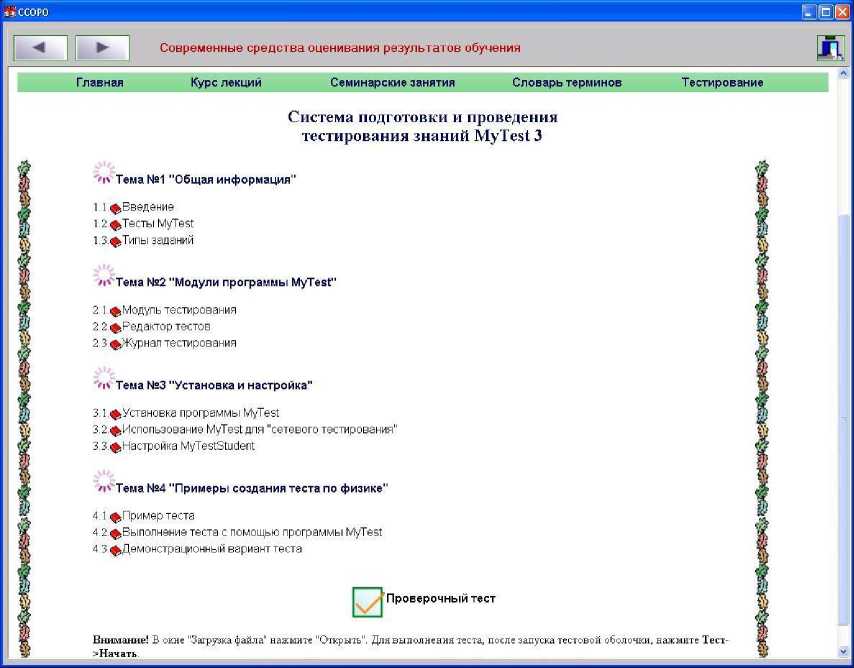
Task: Select the heading Тема №2 "Модули программы MyTest"
Action: pos(226,283)
